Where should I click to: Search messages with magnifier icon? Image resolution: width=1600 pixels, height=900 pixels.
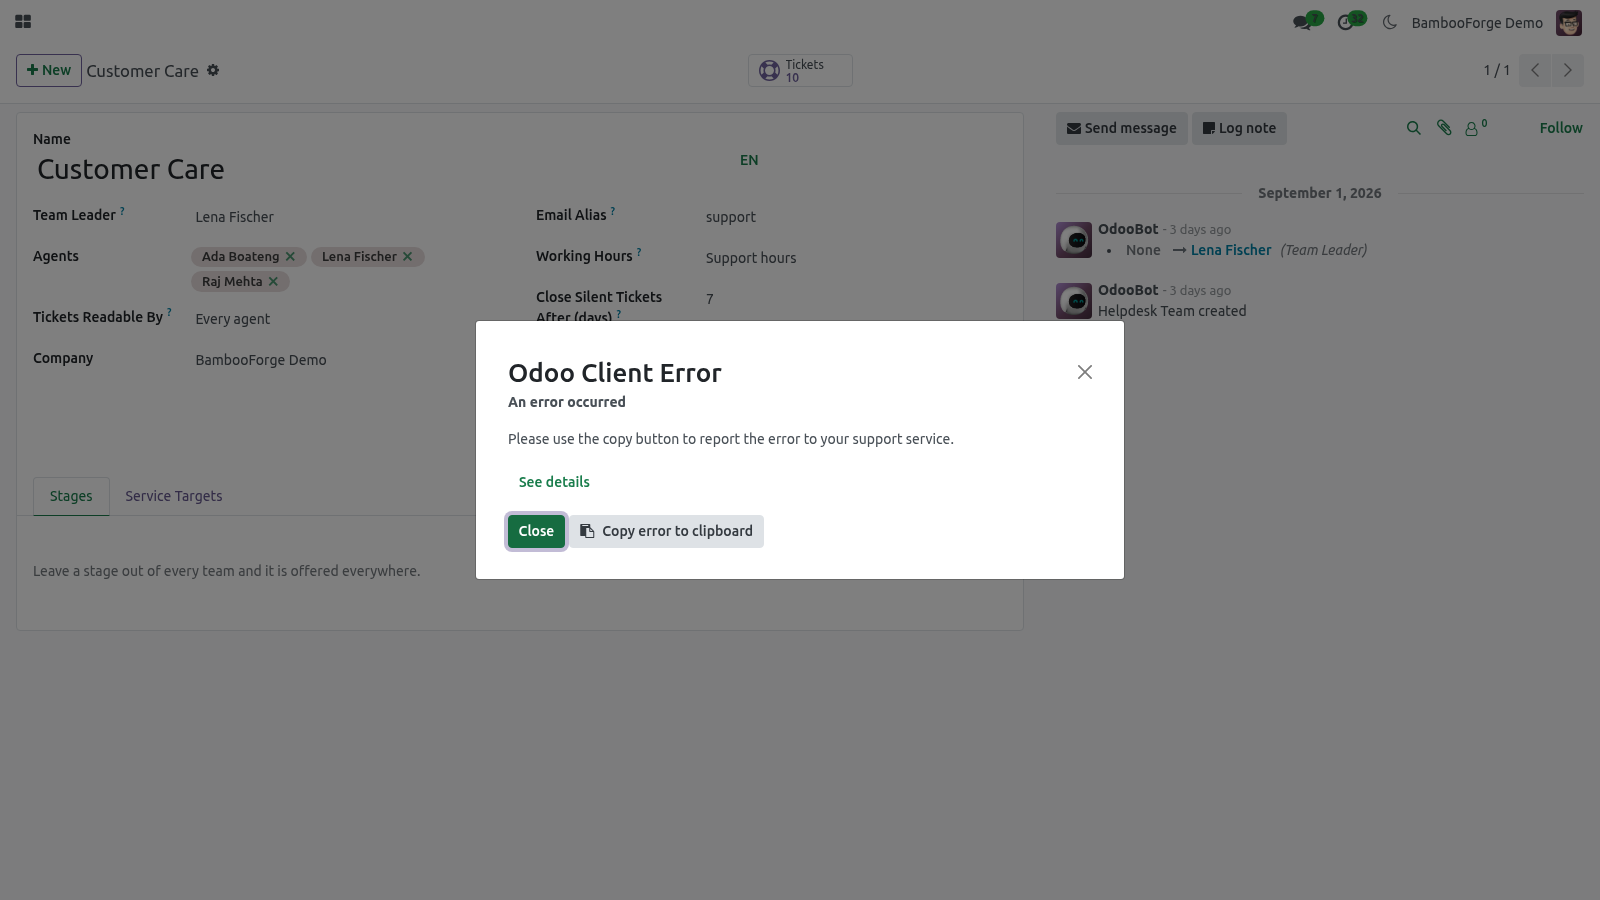pos(1413,128)
